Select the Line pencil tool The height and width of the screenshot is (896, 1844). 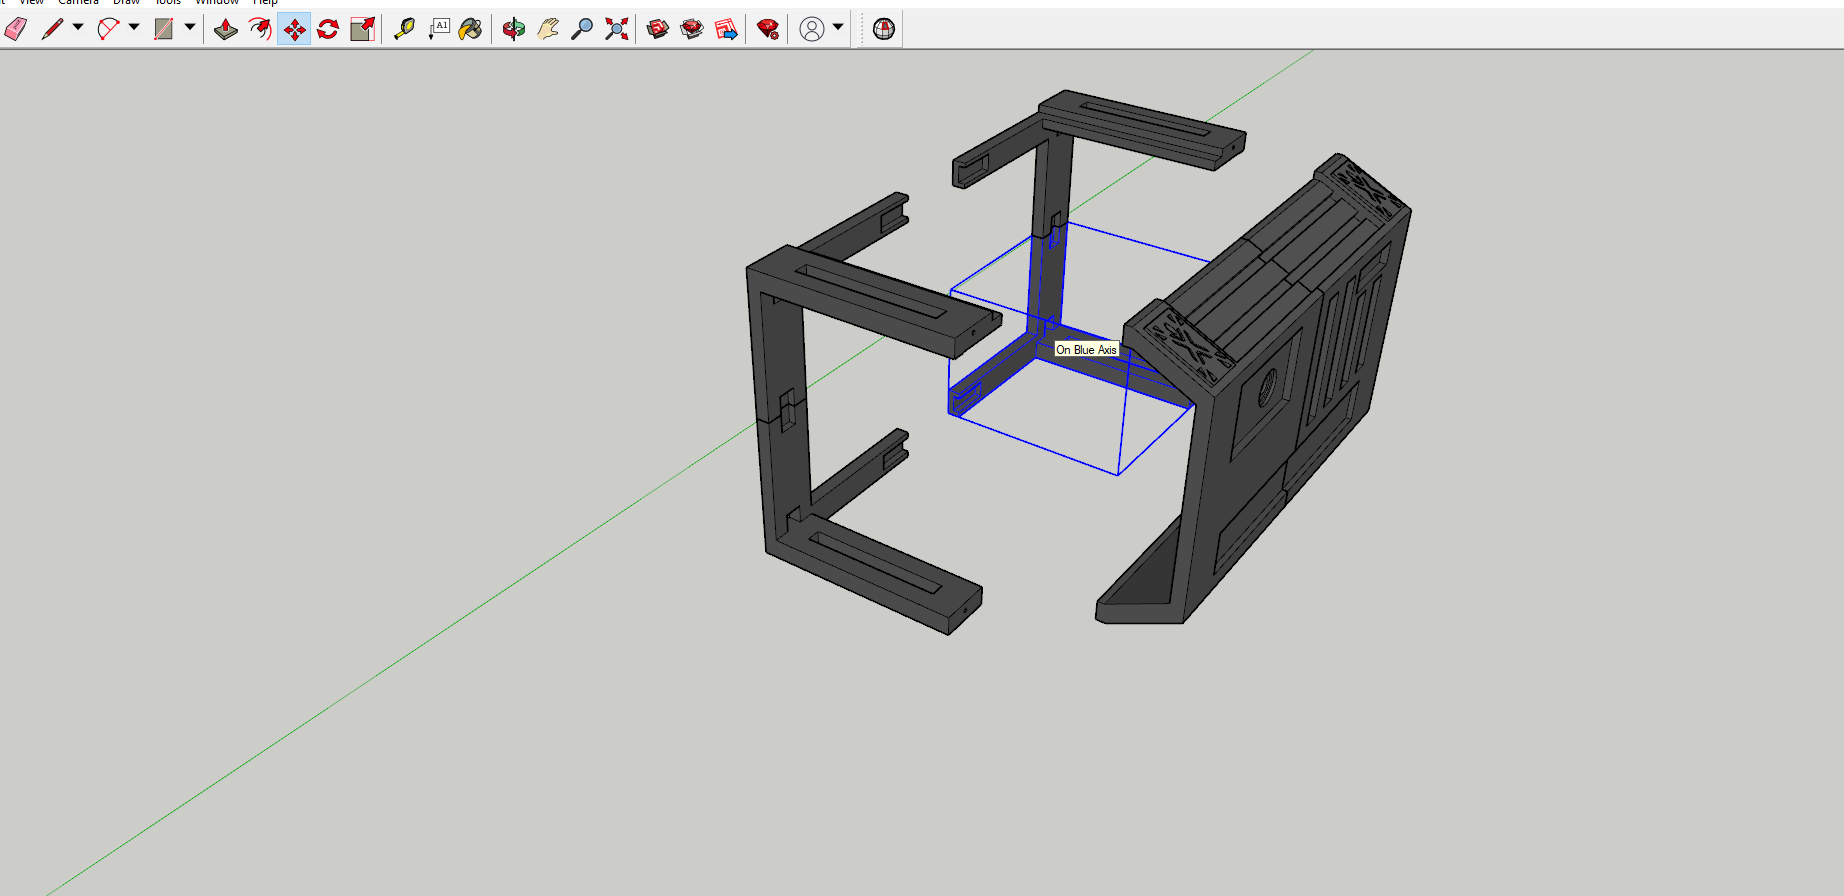(52, 29)
